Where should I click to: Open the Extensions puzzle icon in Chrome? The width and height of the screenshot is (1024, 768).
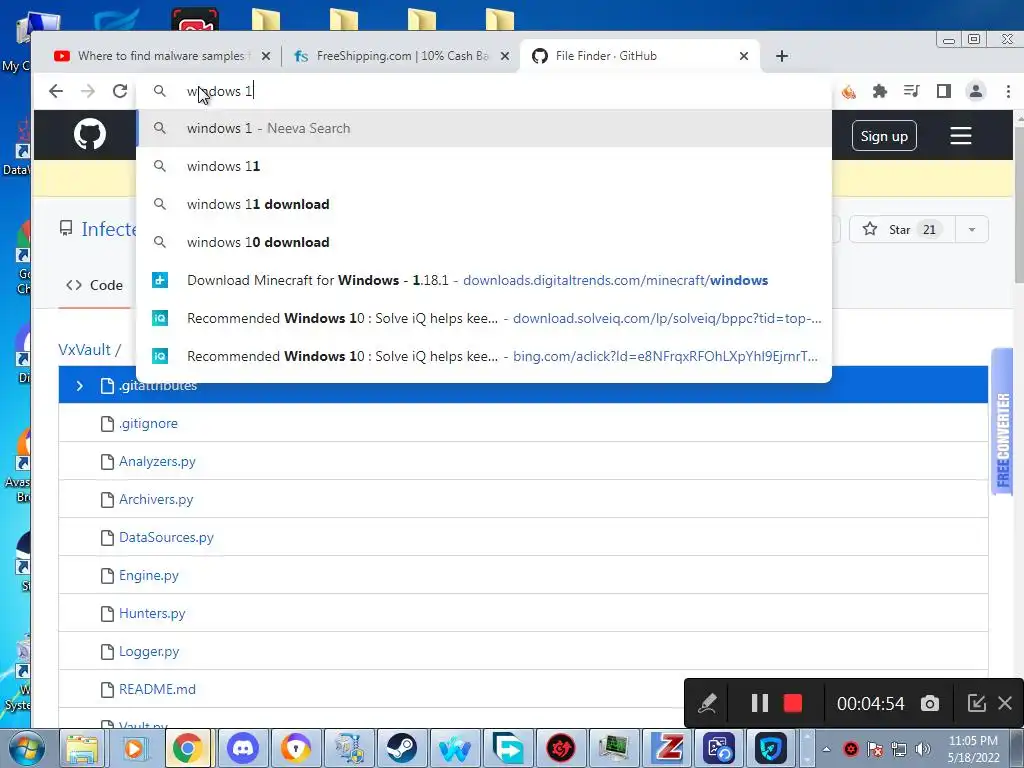[x=880, y=91]
